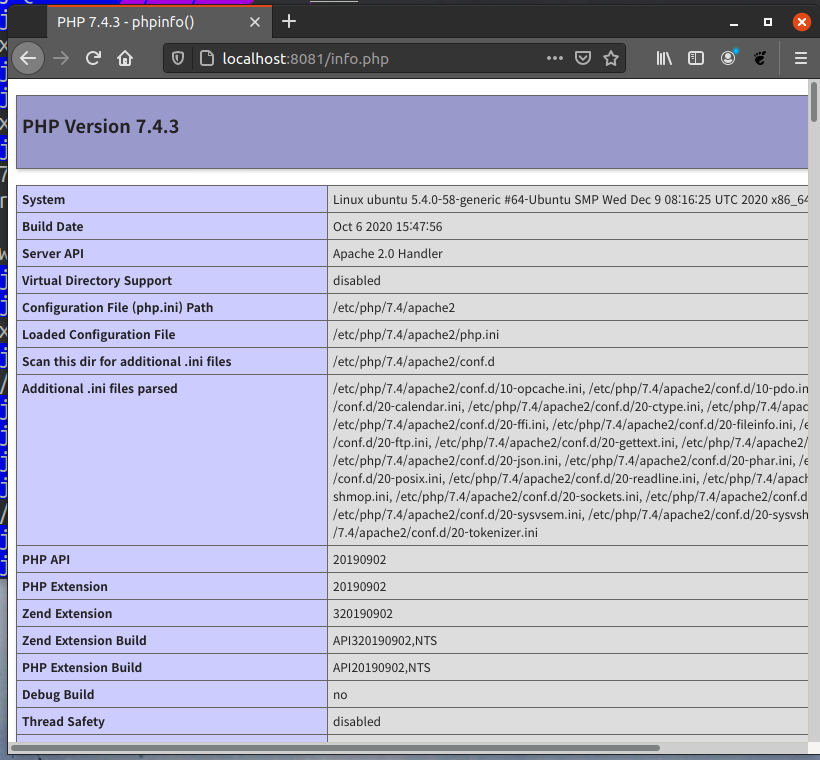
Task: Minimize the Firefox window
Action: (734, 22)
